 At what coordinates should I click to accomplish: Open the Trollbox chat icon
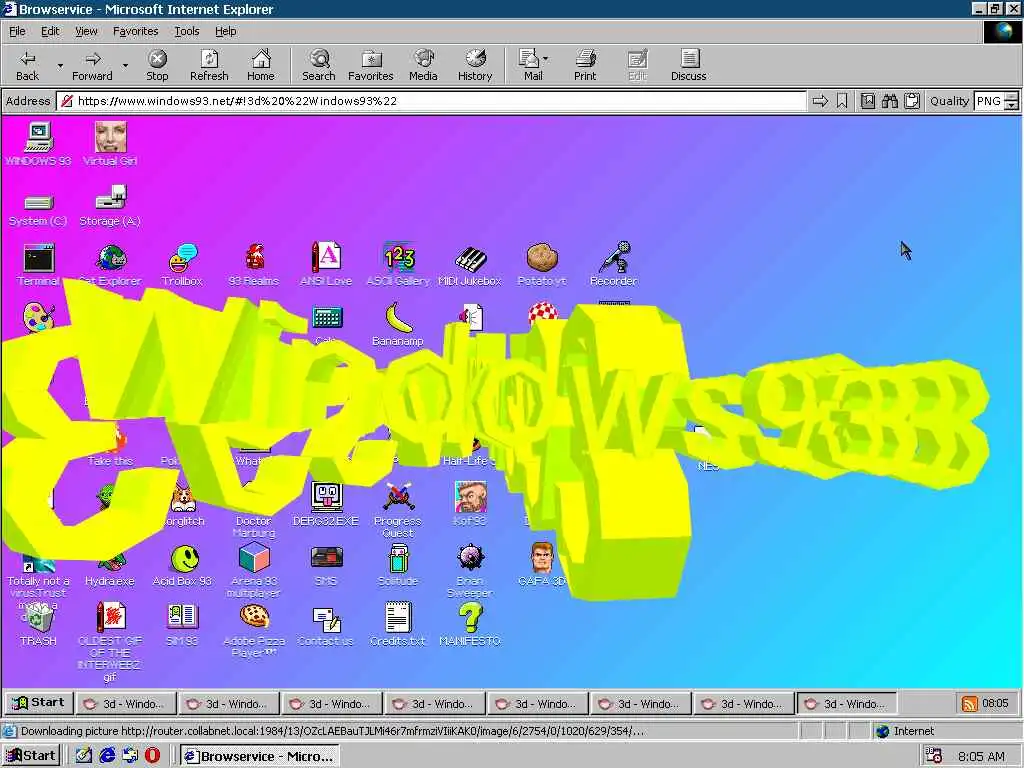point(182,264)
